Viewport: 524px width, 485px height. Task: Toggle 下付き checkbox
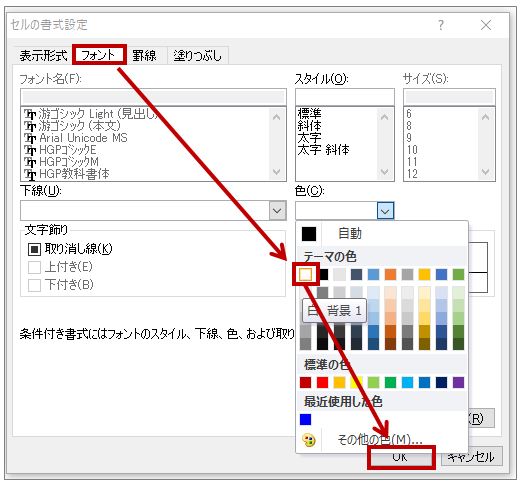tap(34, 285)
